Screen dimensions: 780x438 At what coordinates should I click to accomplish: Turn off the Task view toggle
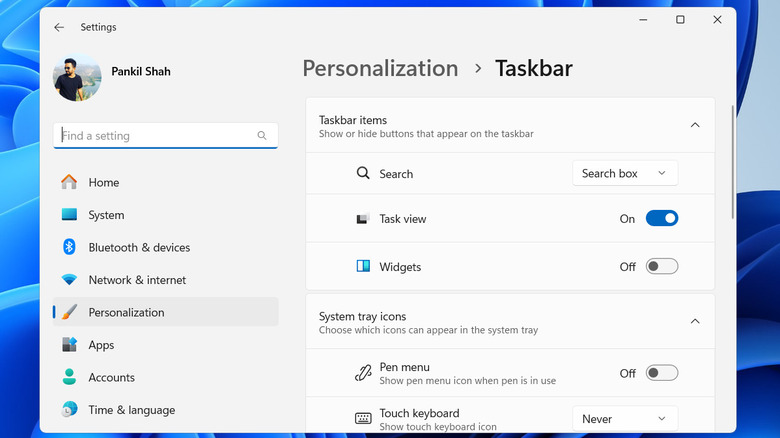point(662,218)
